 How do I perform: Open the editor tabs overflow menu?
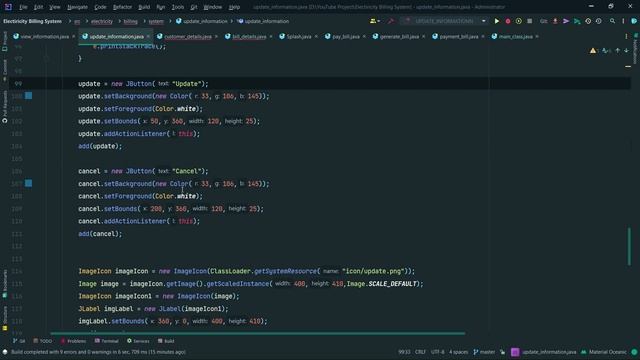point(626,36)
